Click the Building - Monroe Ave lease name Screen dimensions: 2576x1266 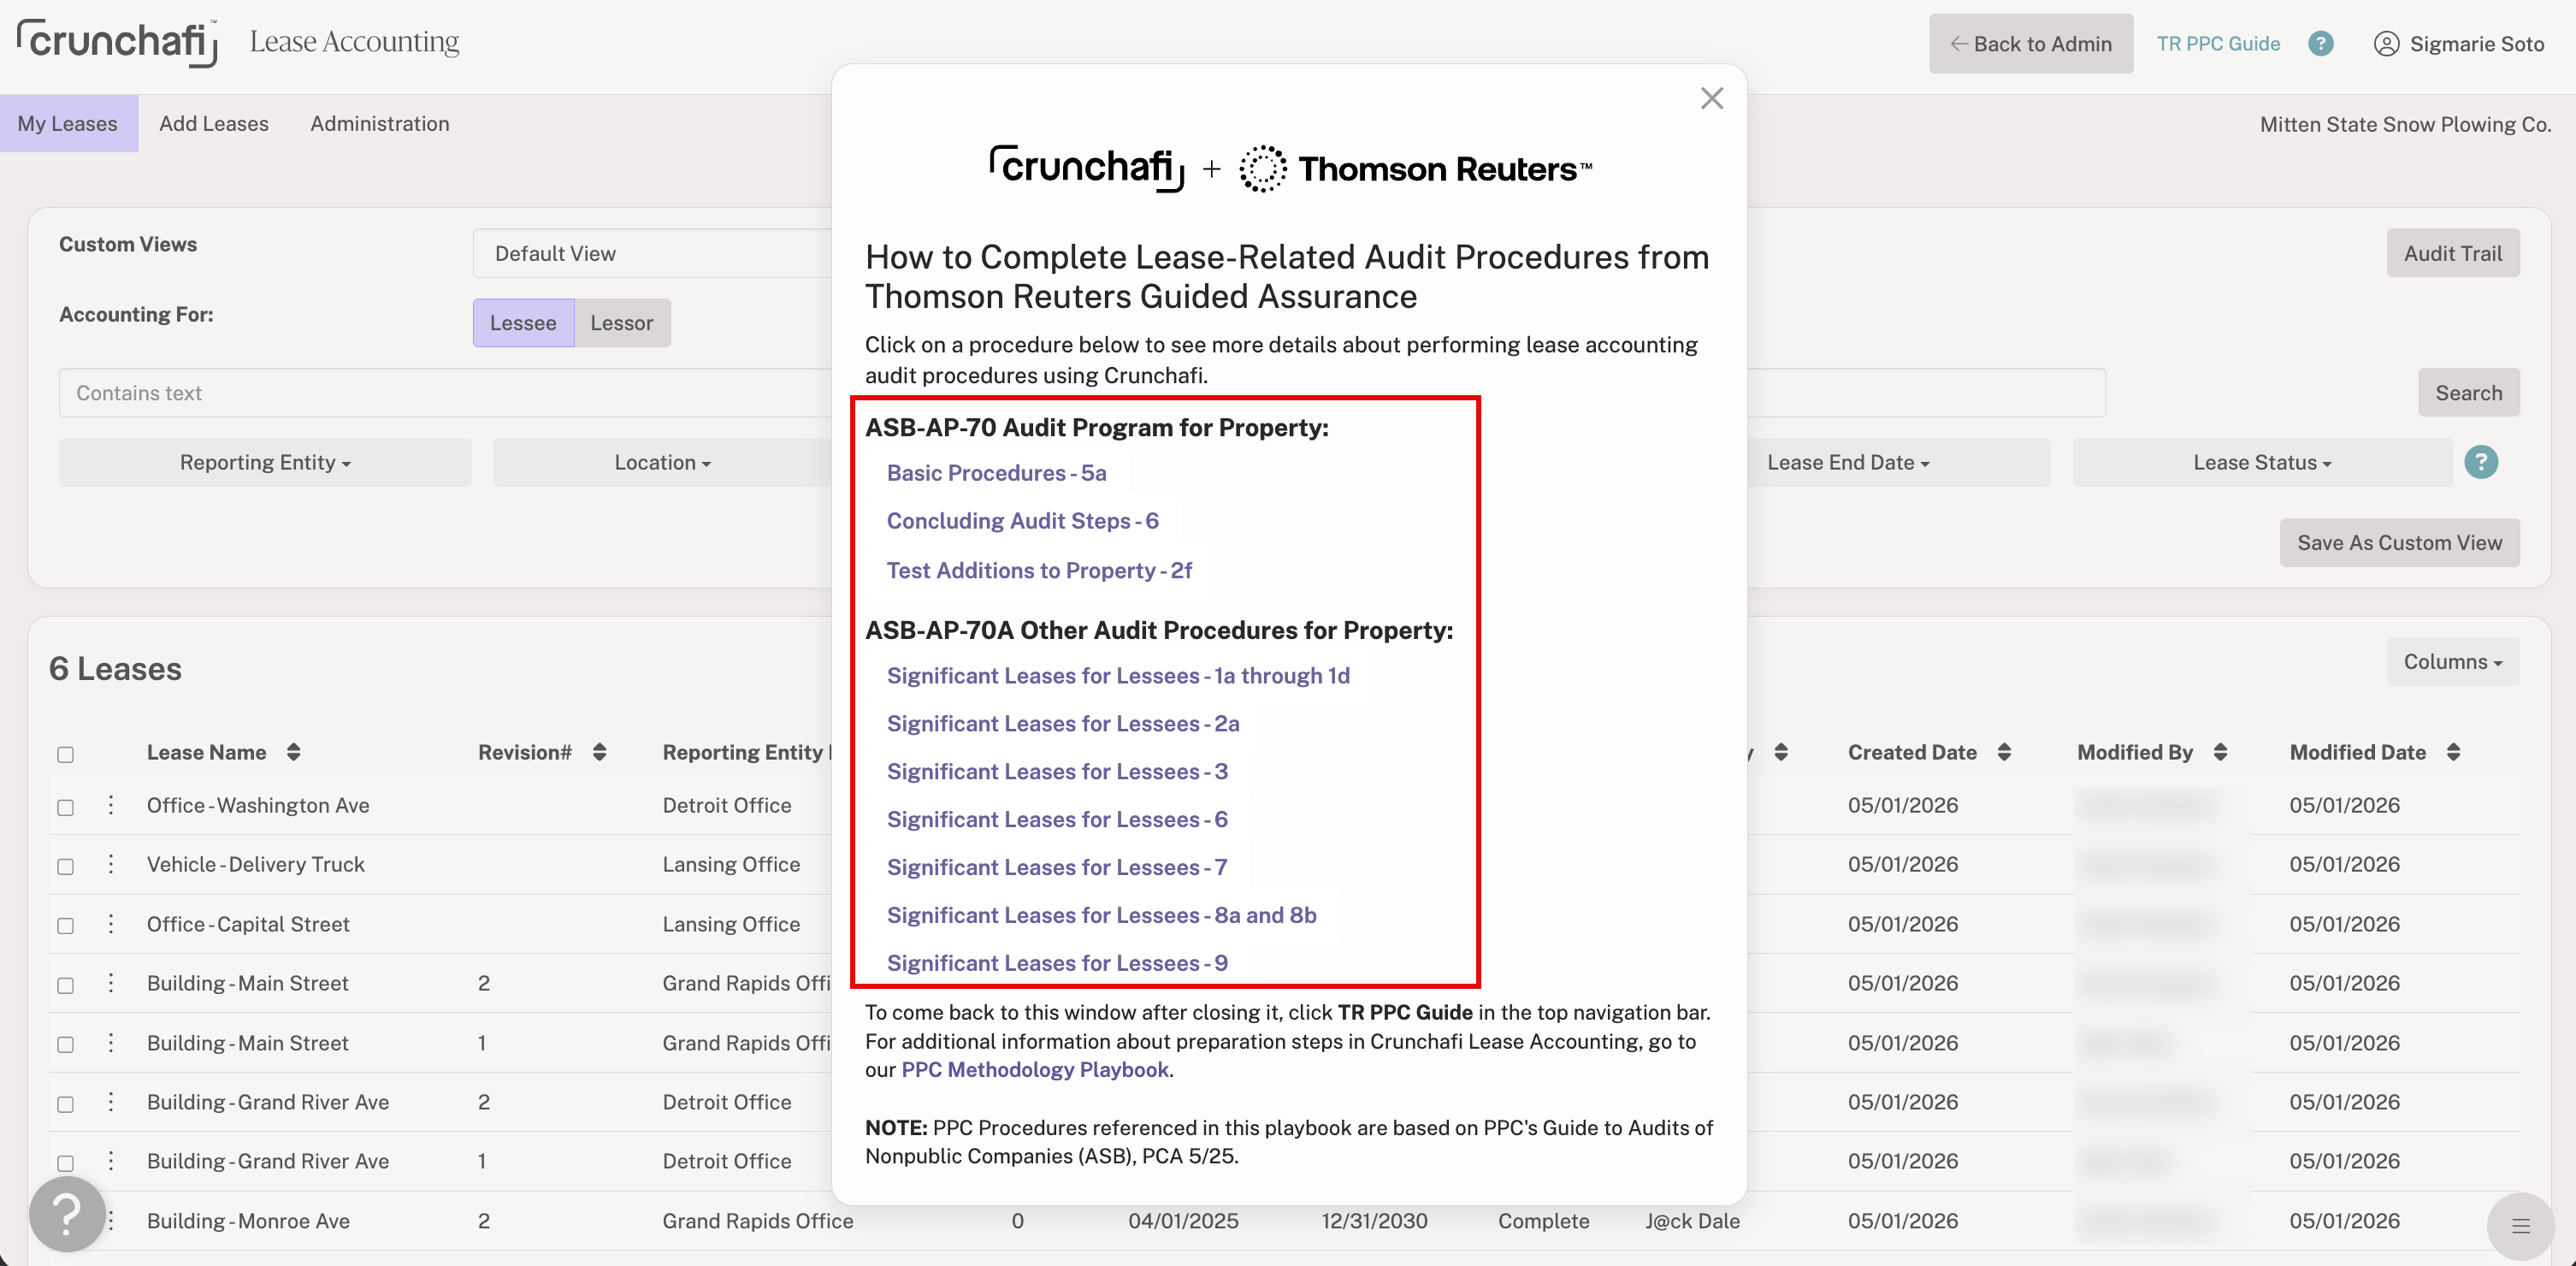(248, 1221)
